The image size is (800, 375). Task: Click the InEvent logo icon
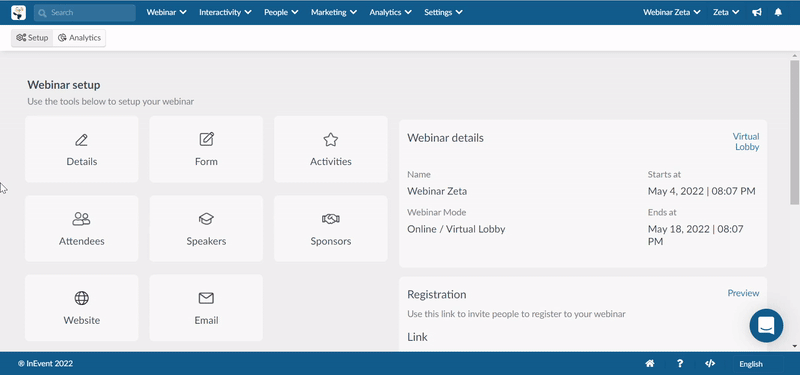click(x=18, y=12)
